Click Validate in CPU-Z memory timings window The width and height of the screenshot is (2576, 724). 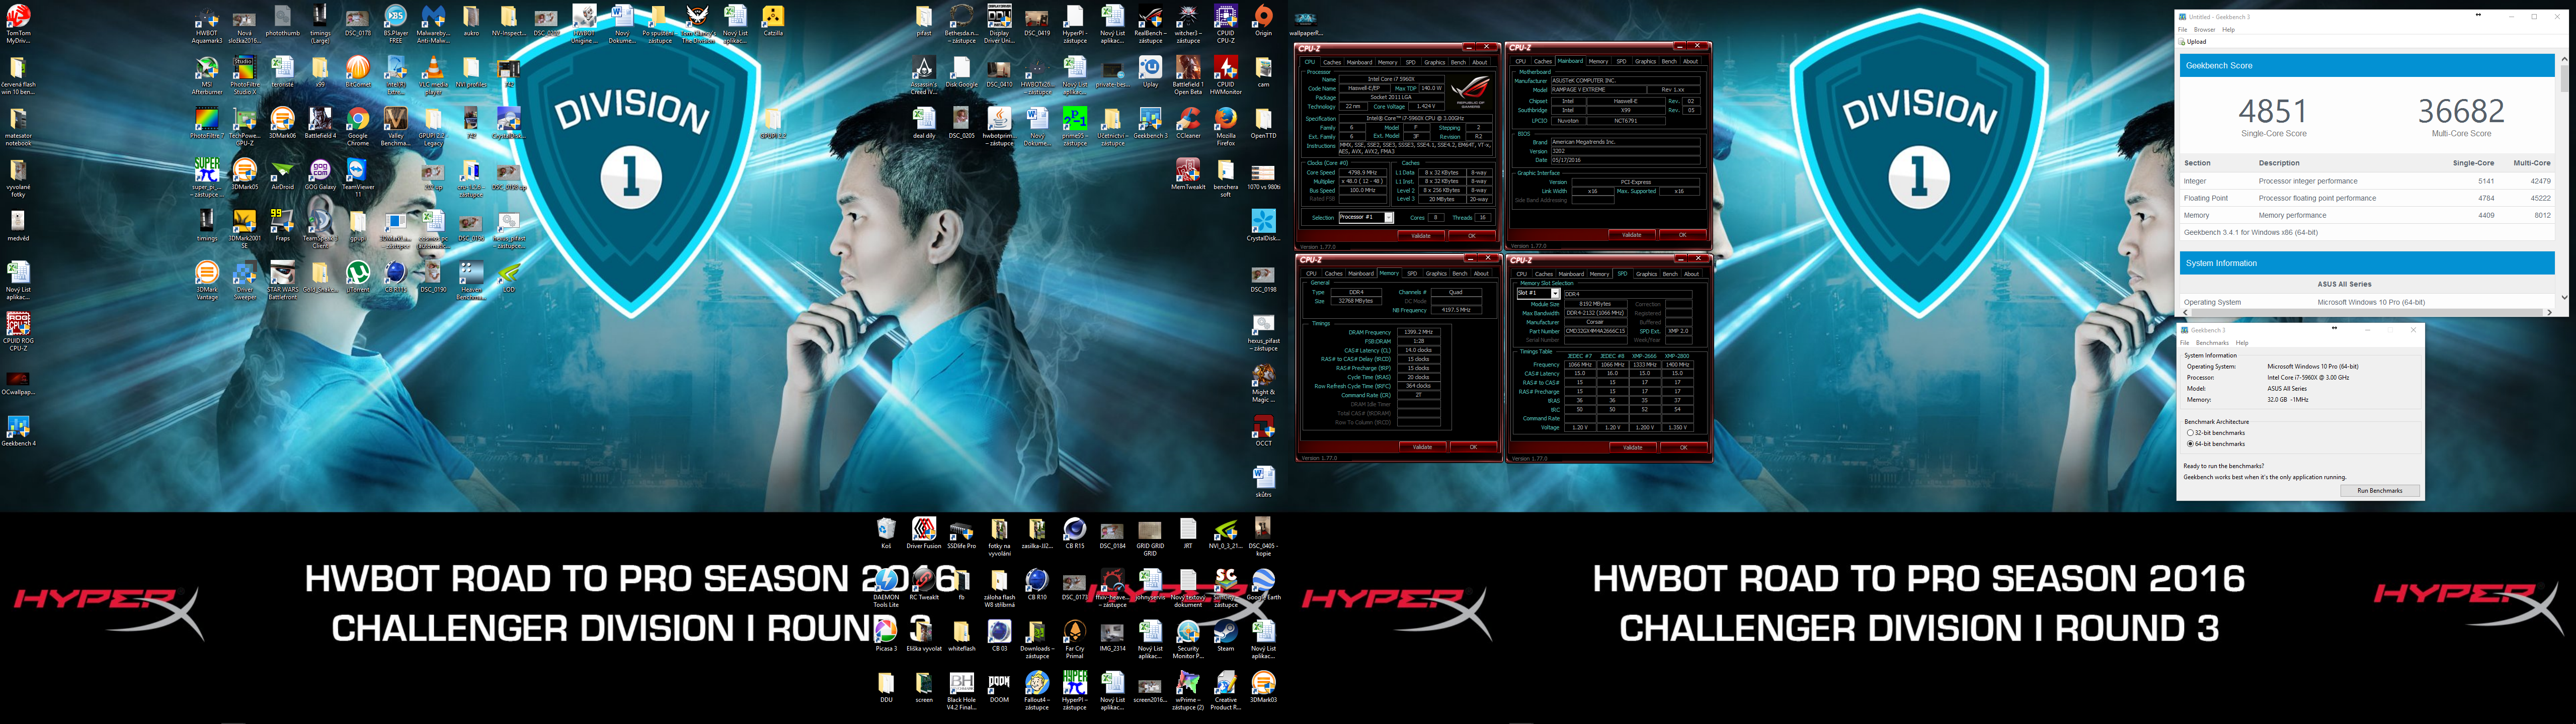click(1422, 447)
